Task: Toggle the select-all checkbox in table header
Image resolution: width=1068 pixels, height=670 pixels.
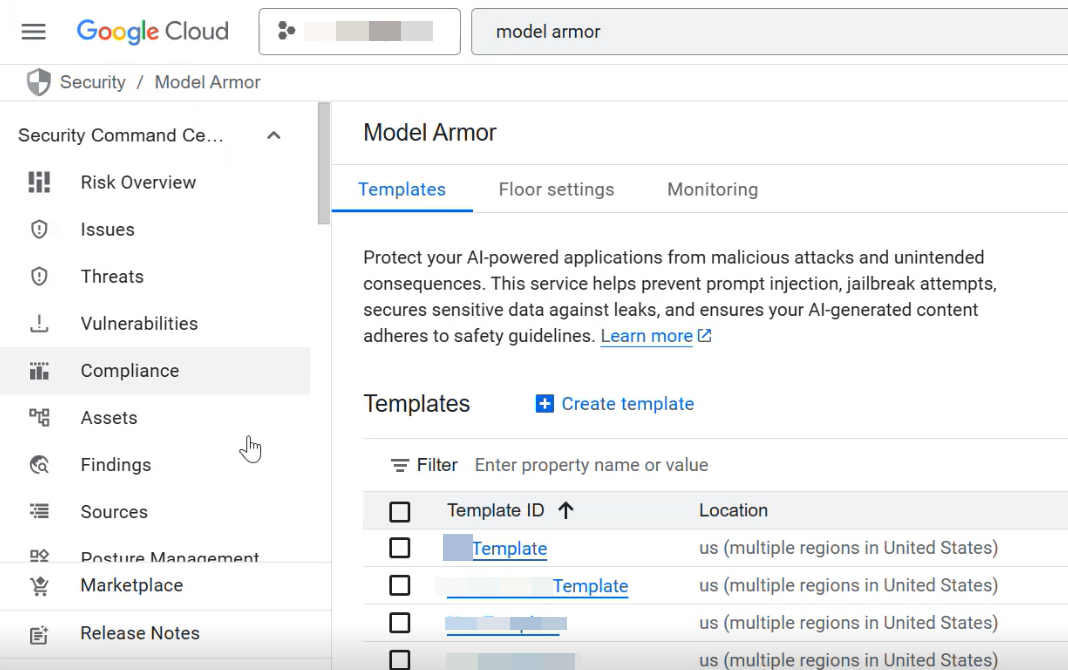Action: (x=400, y=512)
